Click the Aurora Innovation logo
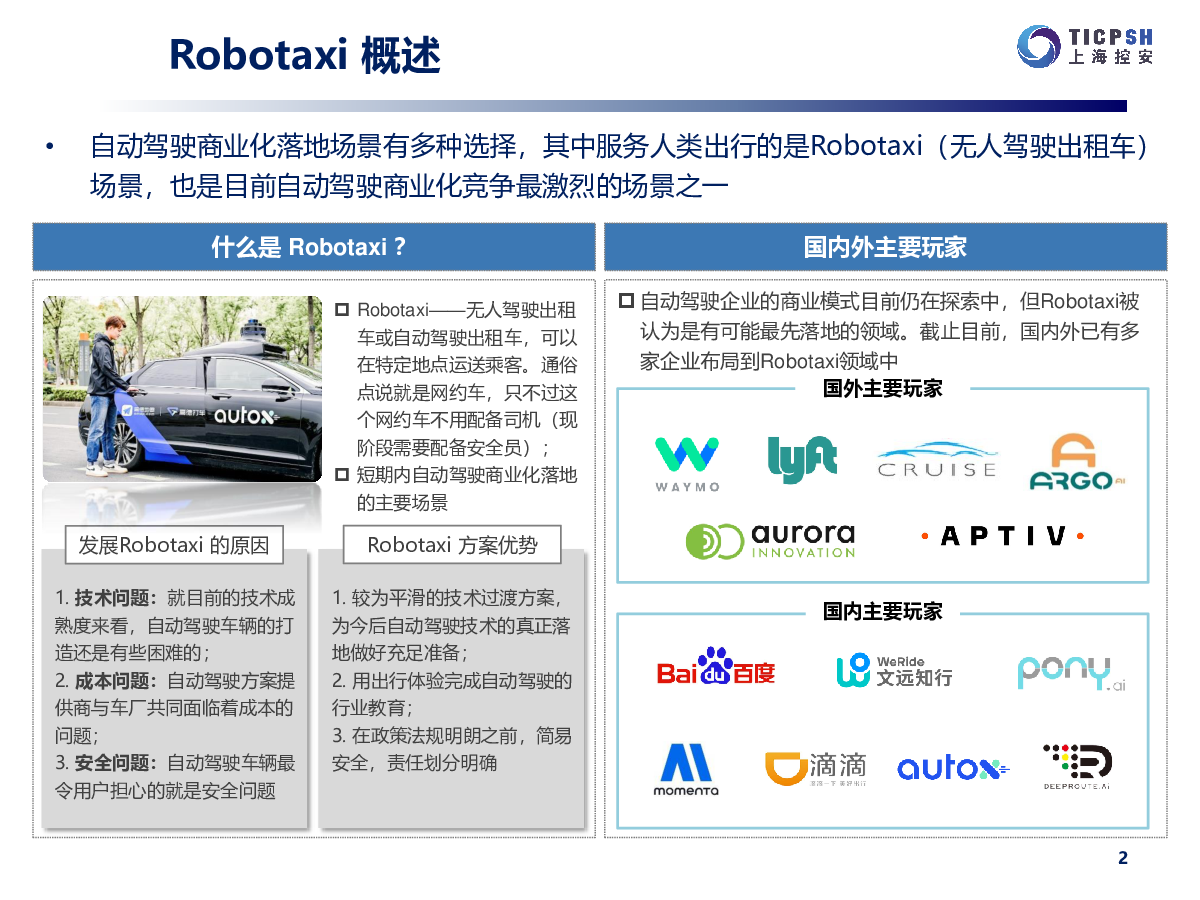The height and width of the screenshot is (900, 1200). pos(771,540)
